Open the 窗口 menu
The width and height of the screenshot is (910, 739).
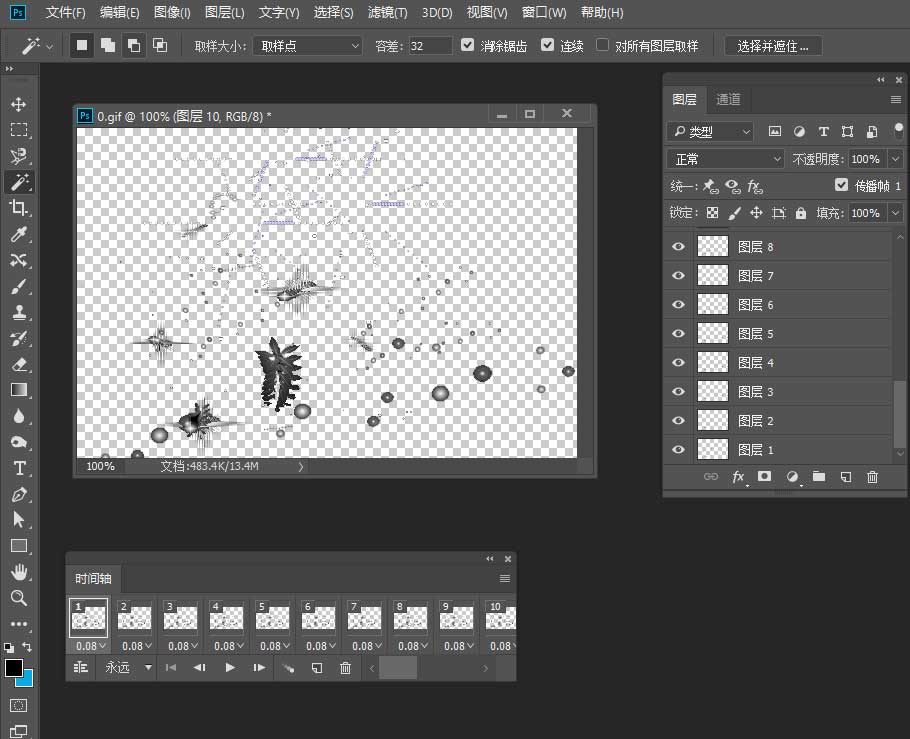tap(544, 12)
